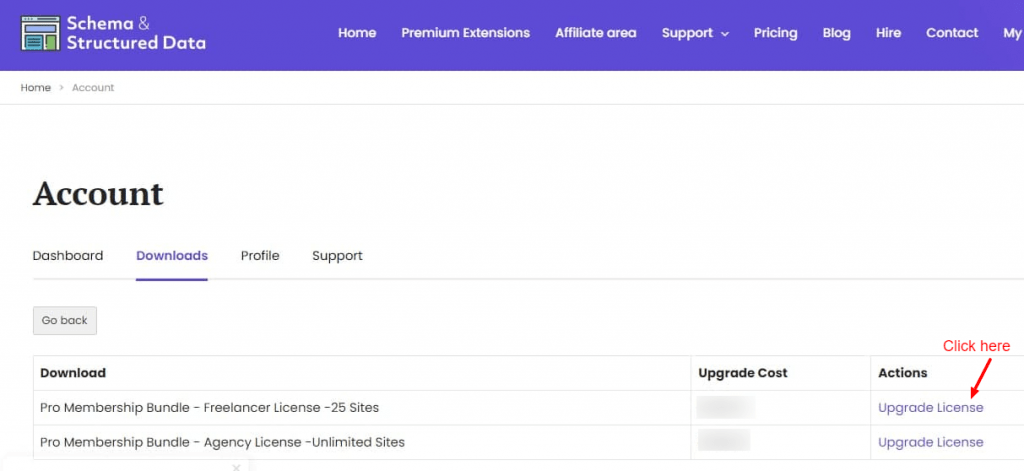Viewport: 1024px width, 471px height.
Task: Upgrade License for Freelancer License row
Action: tap(931, 408)
